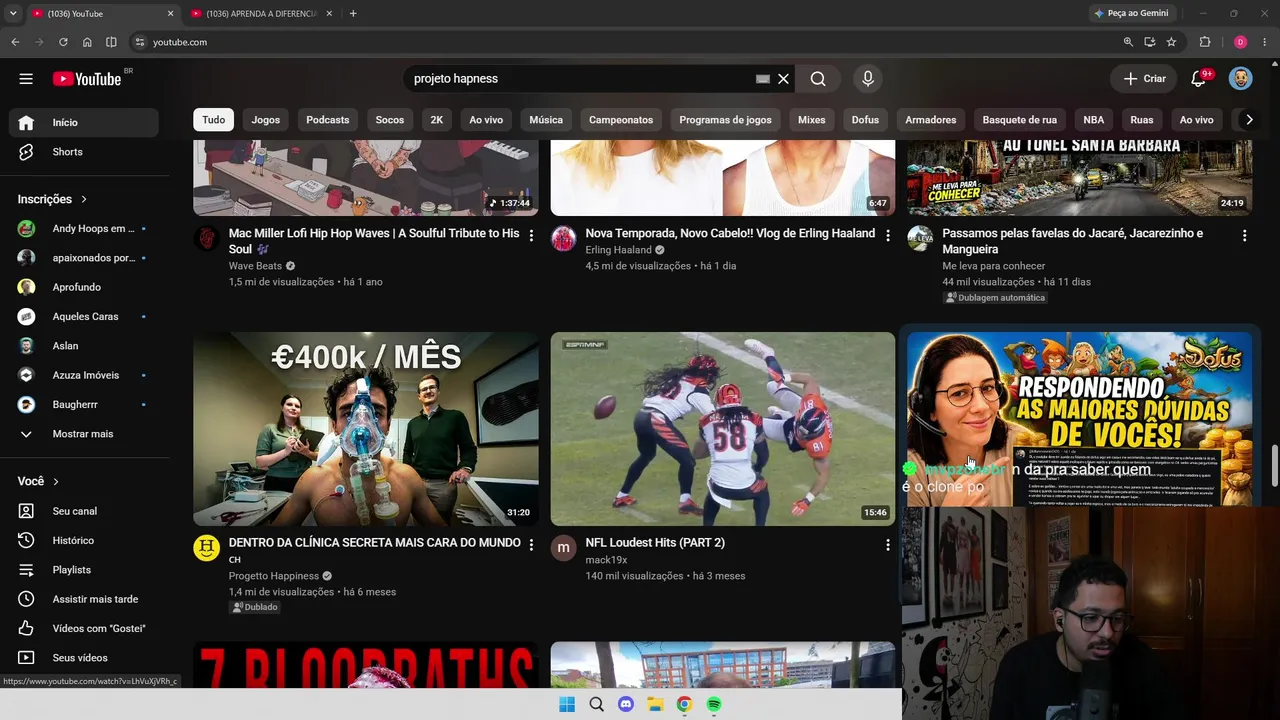Viewport: 1280px width, 720px height.
Task: Open the browser zoom magnifier icon
Action: pyautogui.click(x=1128, y=42)
